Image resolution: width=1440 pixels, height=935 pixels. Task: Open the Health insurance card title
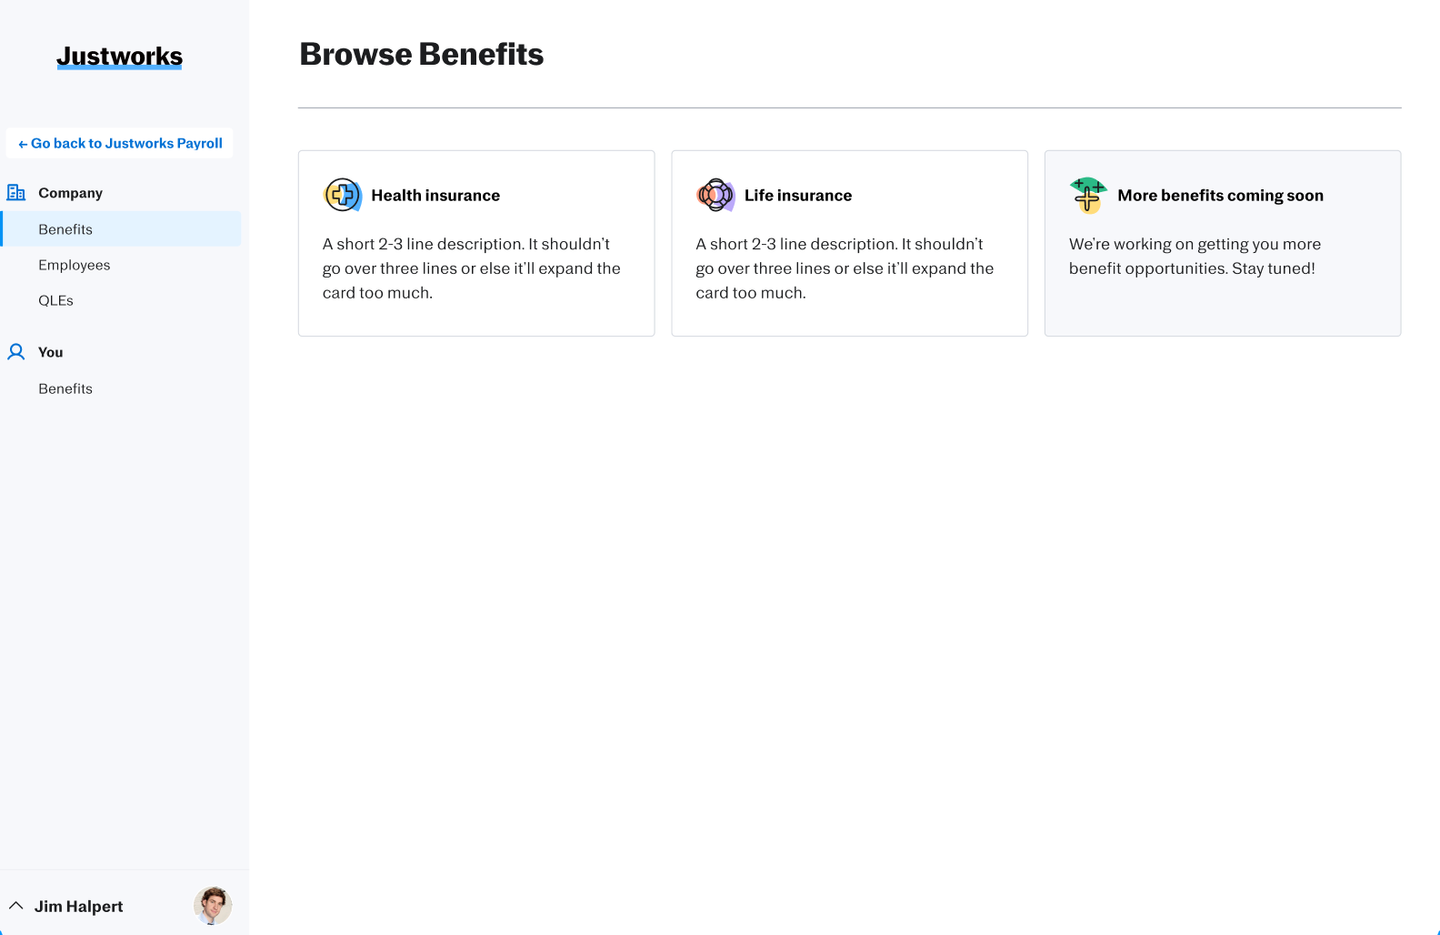[x=435, y=195]
